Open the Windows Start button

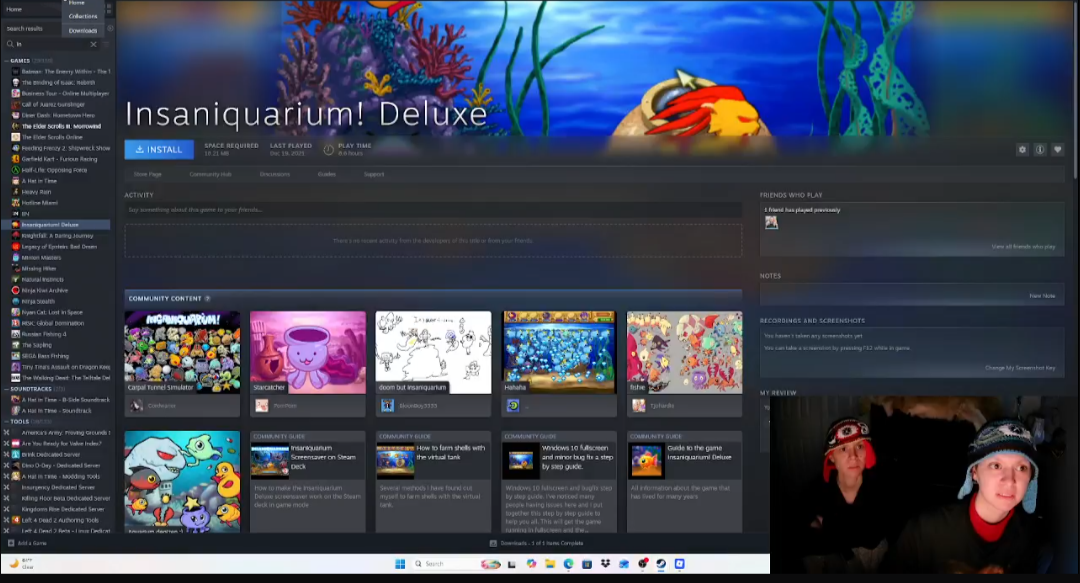399,564
